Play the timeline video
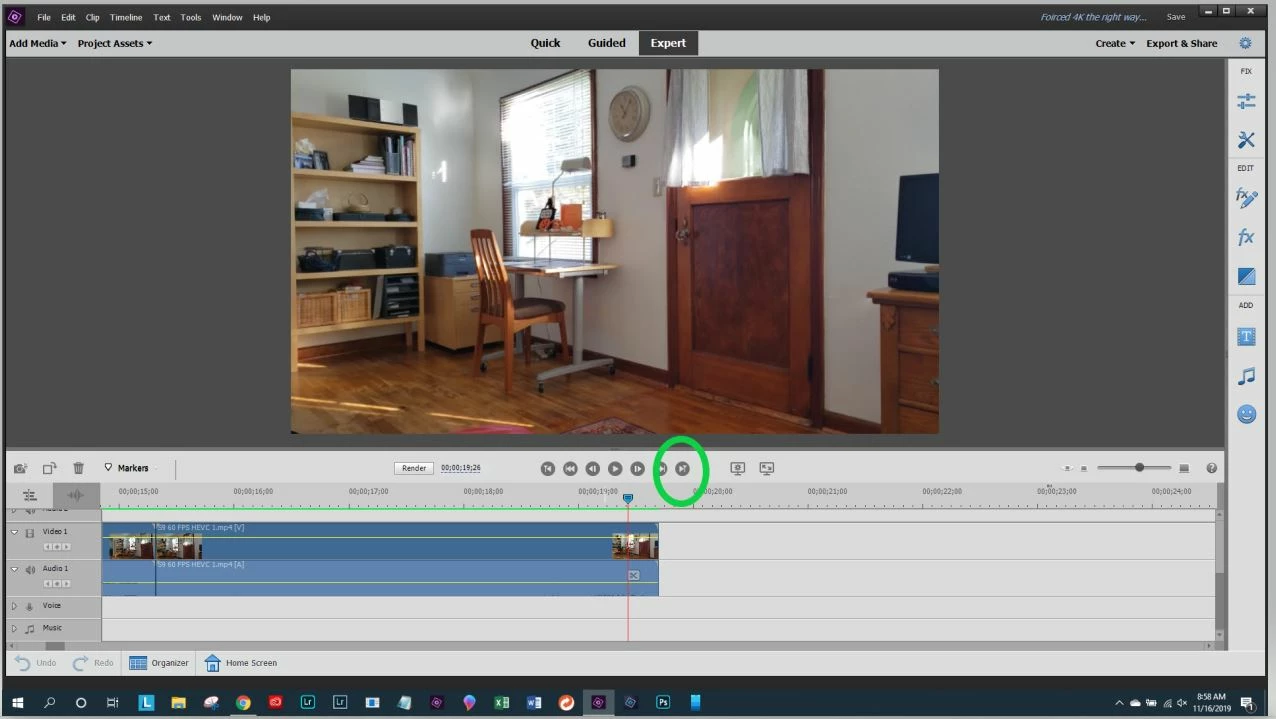Screen dimensions: 1276x719 tap(615, 468)
